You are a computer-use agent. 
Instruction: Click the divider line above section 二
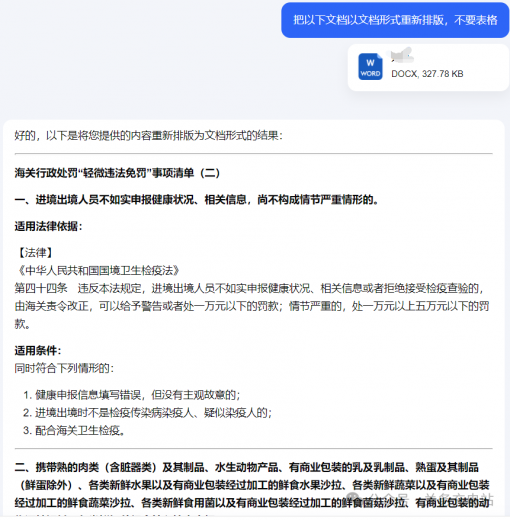[253, 448]
